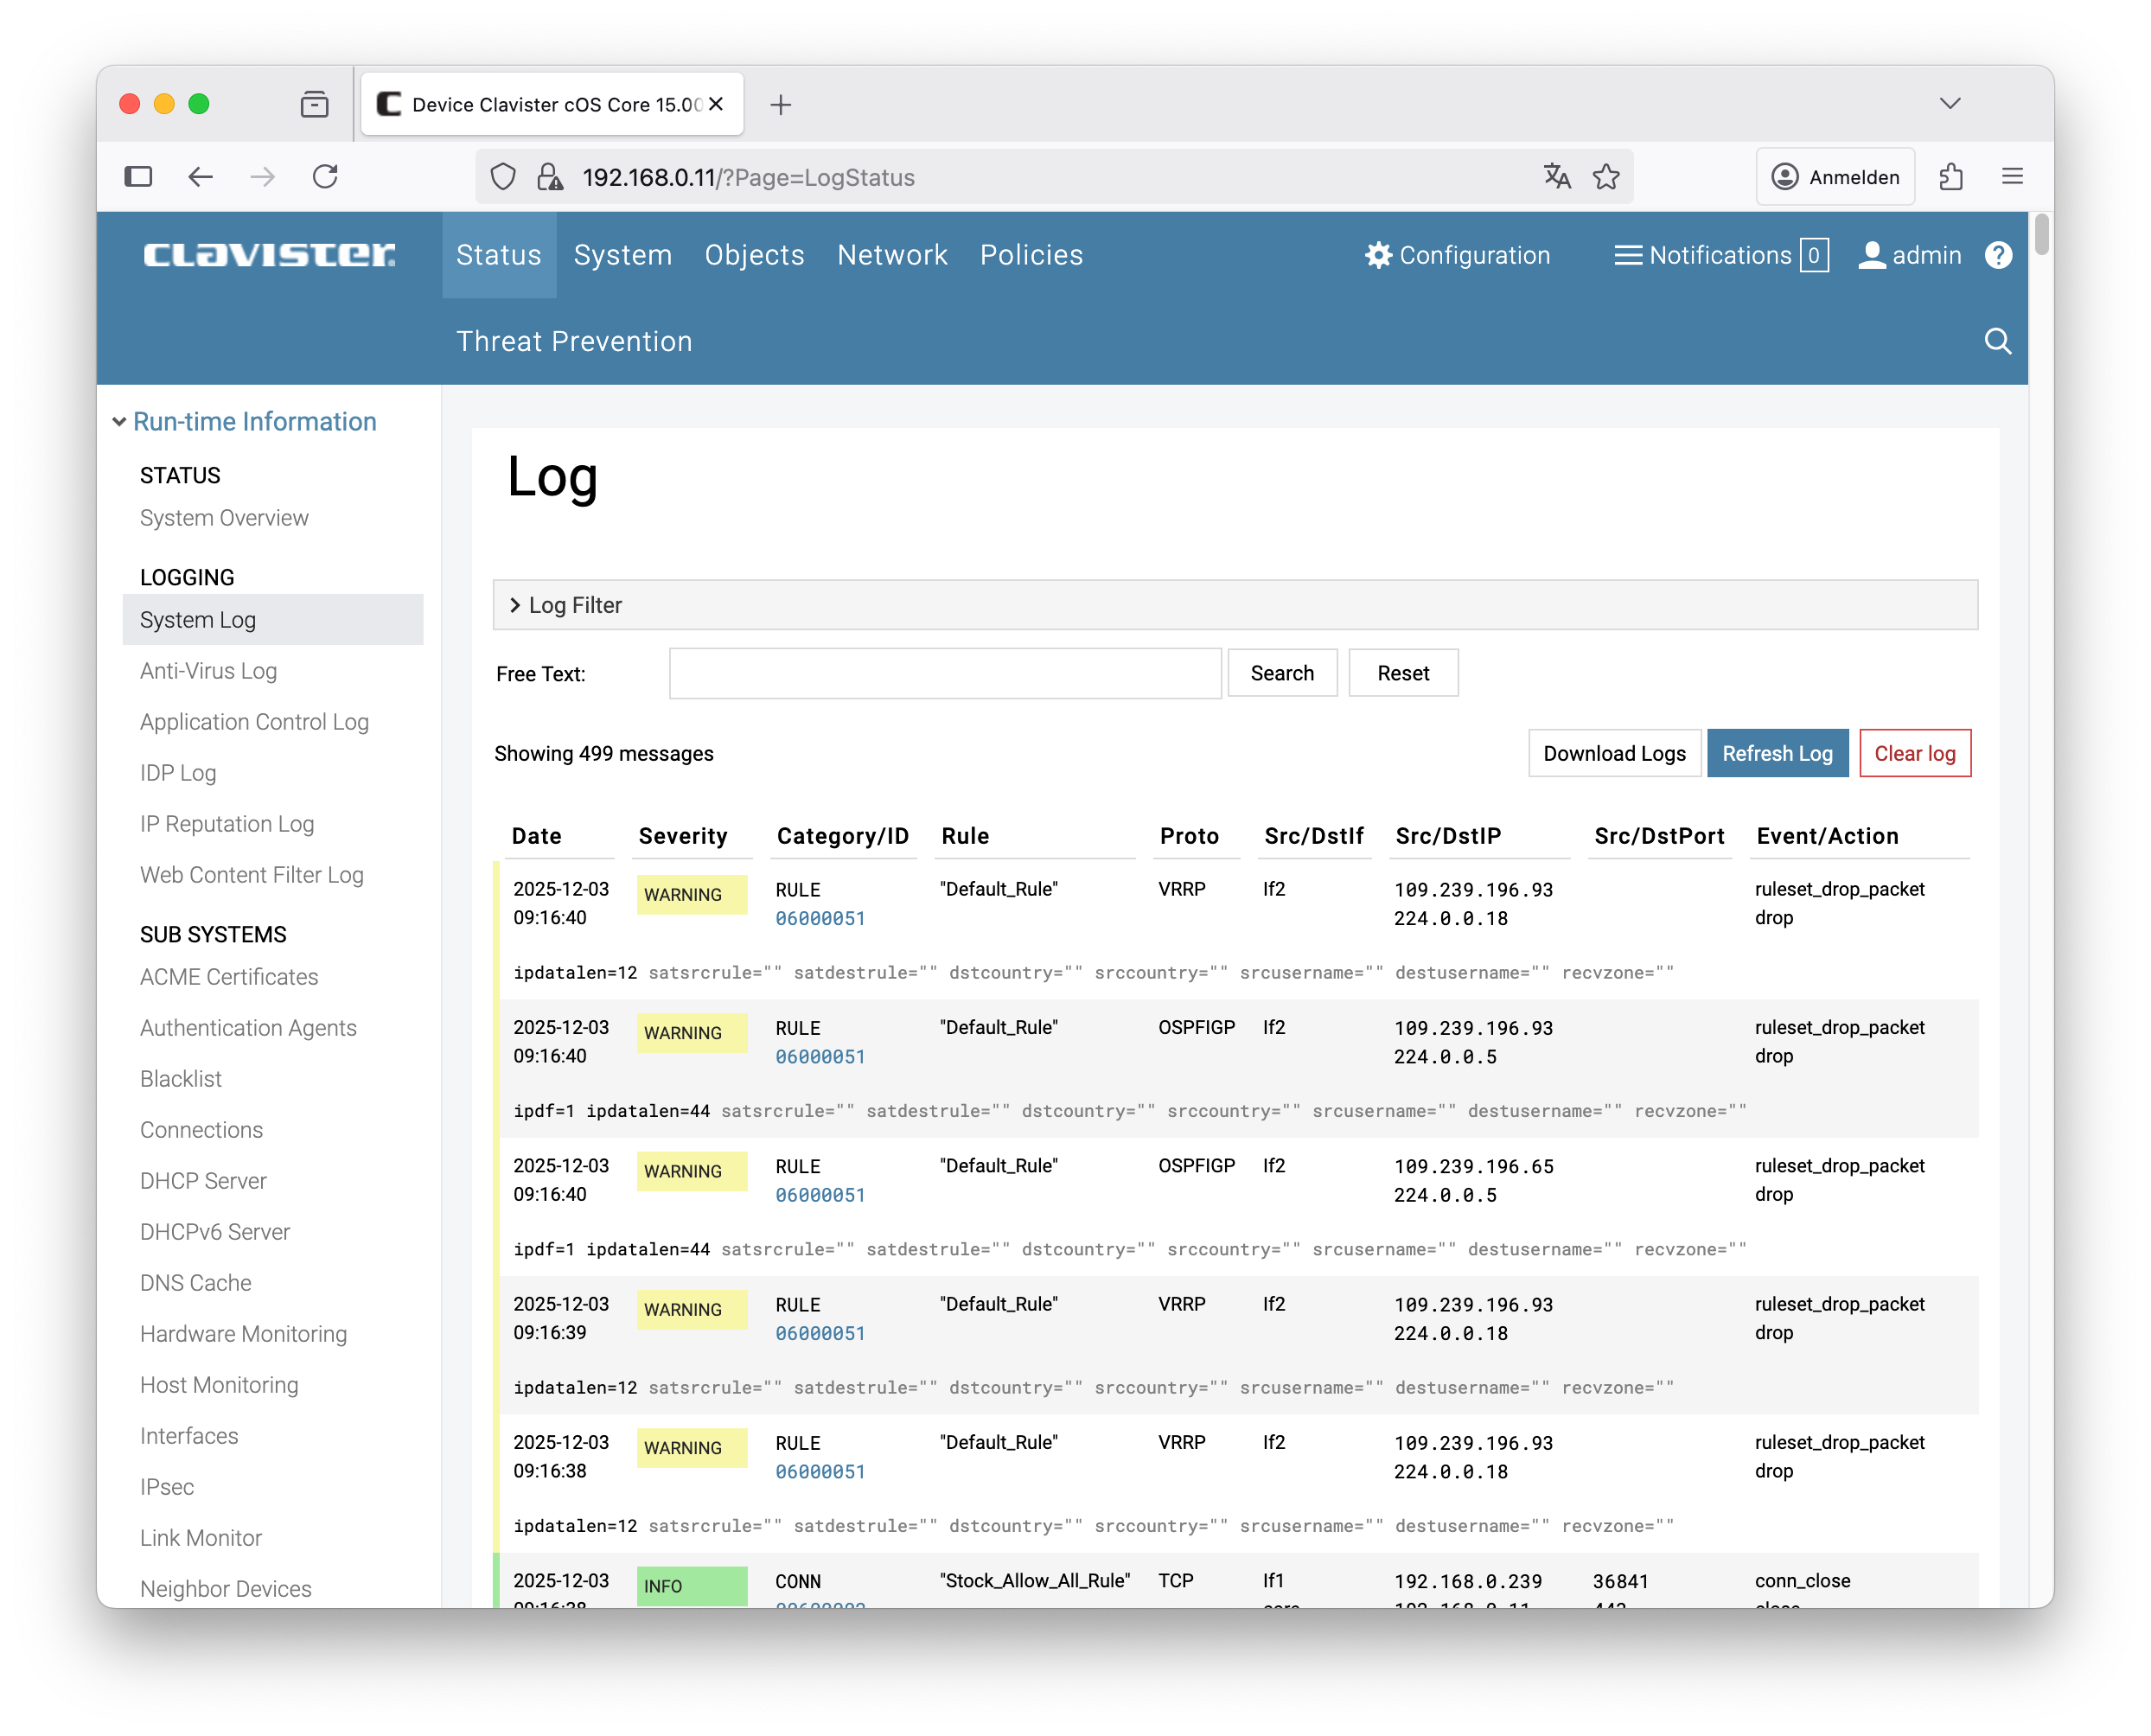Click the Clear log button
The height and width of the screenshot is (1736, 2151).
pyautogui.click(x=1914, y=753)
